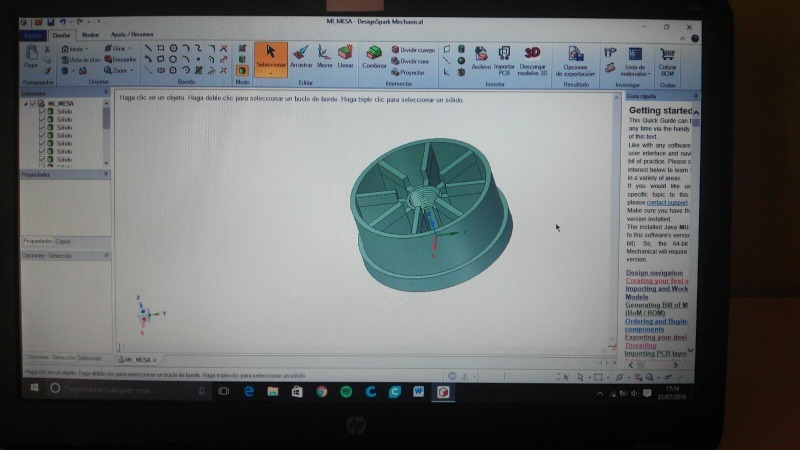800x450 pixels.
Task: Insert a plane from Insertar group
Action: [447, 49]
